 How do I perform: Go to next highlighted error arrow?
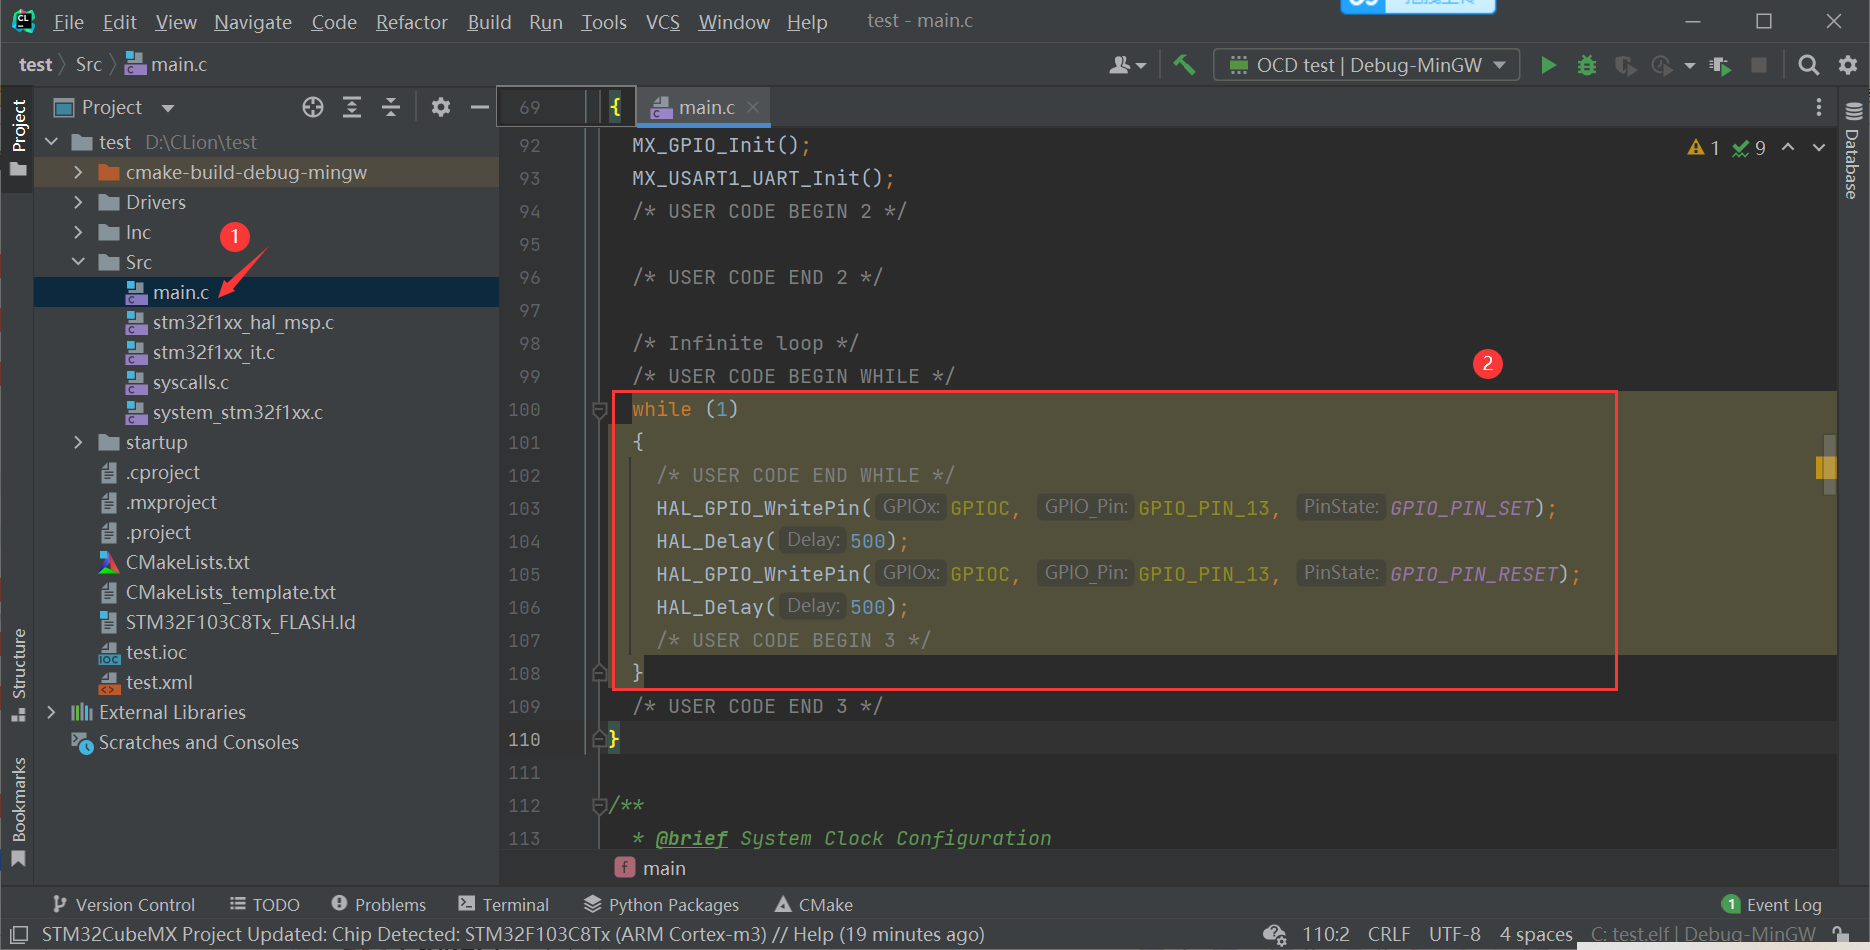[1819, 148]
